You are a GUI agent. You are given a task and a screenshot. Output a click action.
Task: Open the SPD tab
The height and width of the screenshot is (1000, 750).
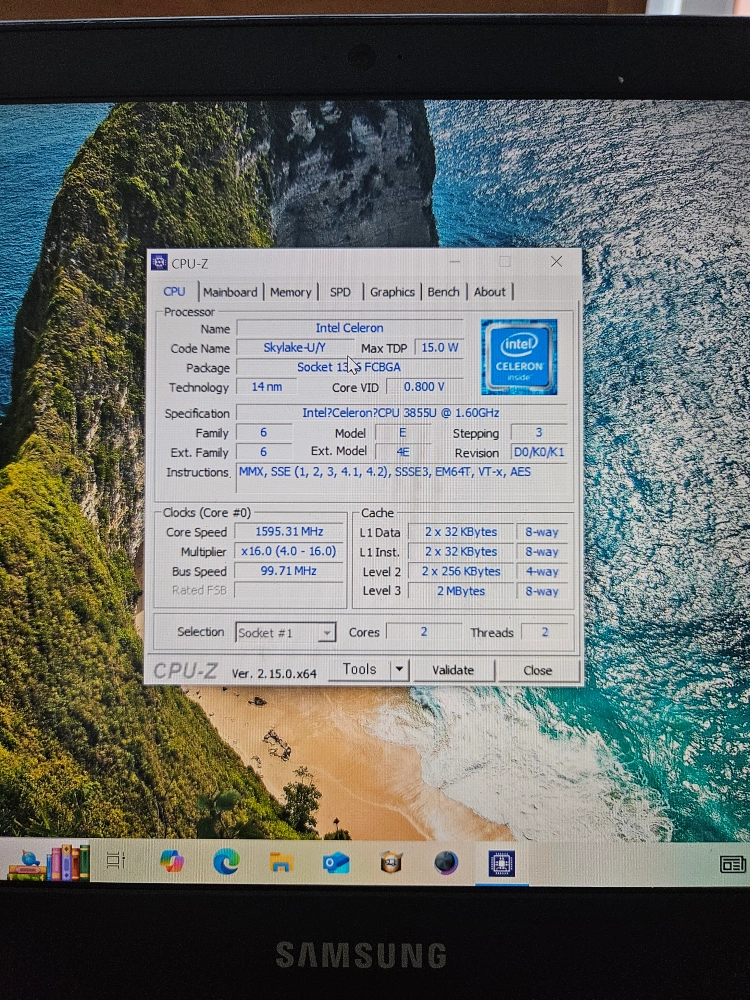coord(340,292)
